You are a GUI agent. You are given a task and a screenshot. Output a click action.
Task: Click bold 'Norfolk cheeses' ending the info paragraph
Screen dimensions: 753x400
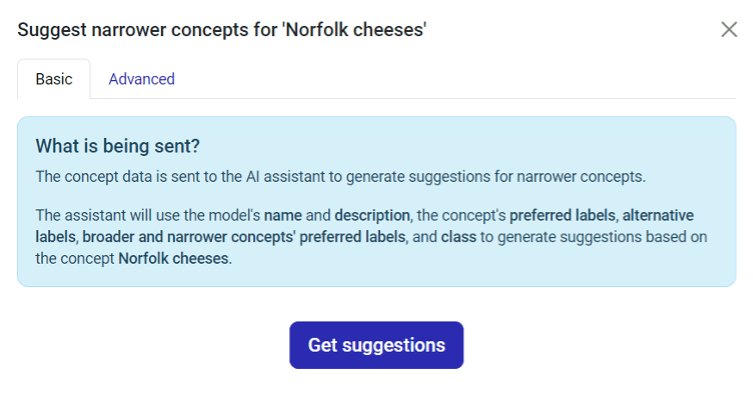[x=174, y=259]
